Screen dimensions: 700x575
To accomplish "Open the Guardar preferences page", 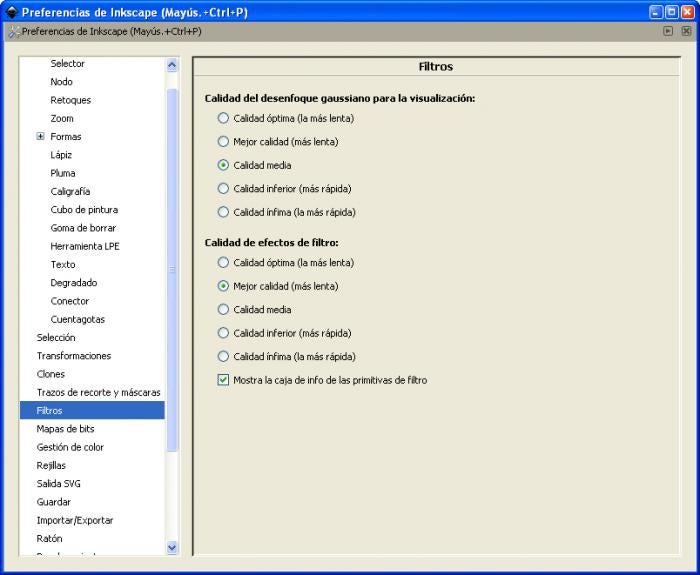I will (54, 502).
